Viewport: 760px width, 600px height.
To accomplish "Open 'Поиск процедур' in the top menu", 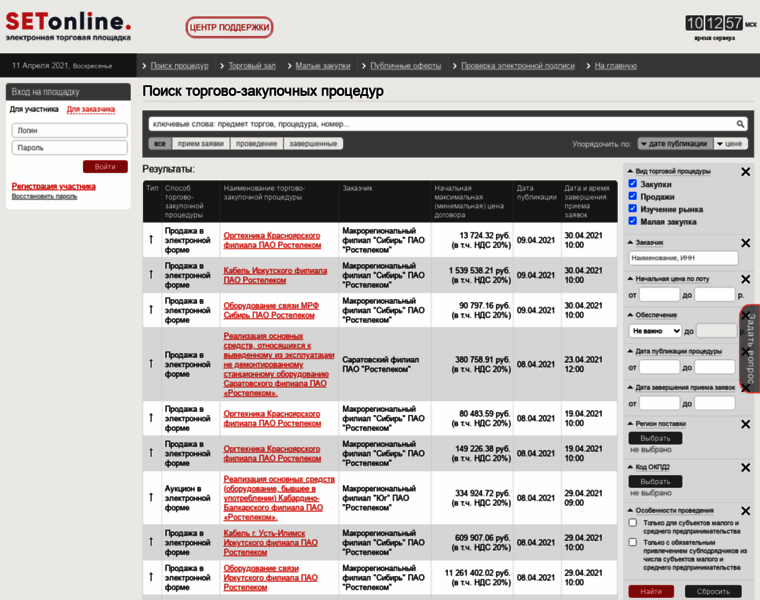I will 179,66.
